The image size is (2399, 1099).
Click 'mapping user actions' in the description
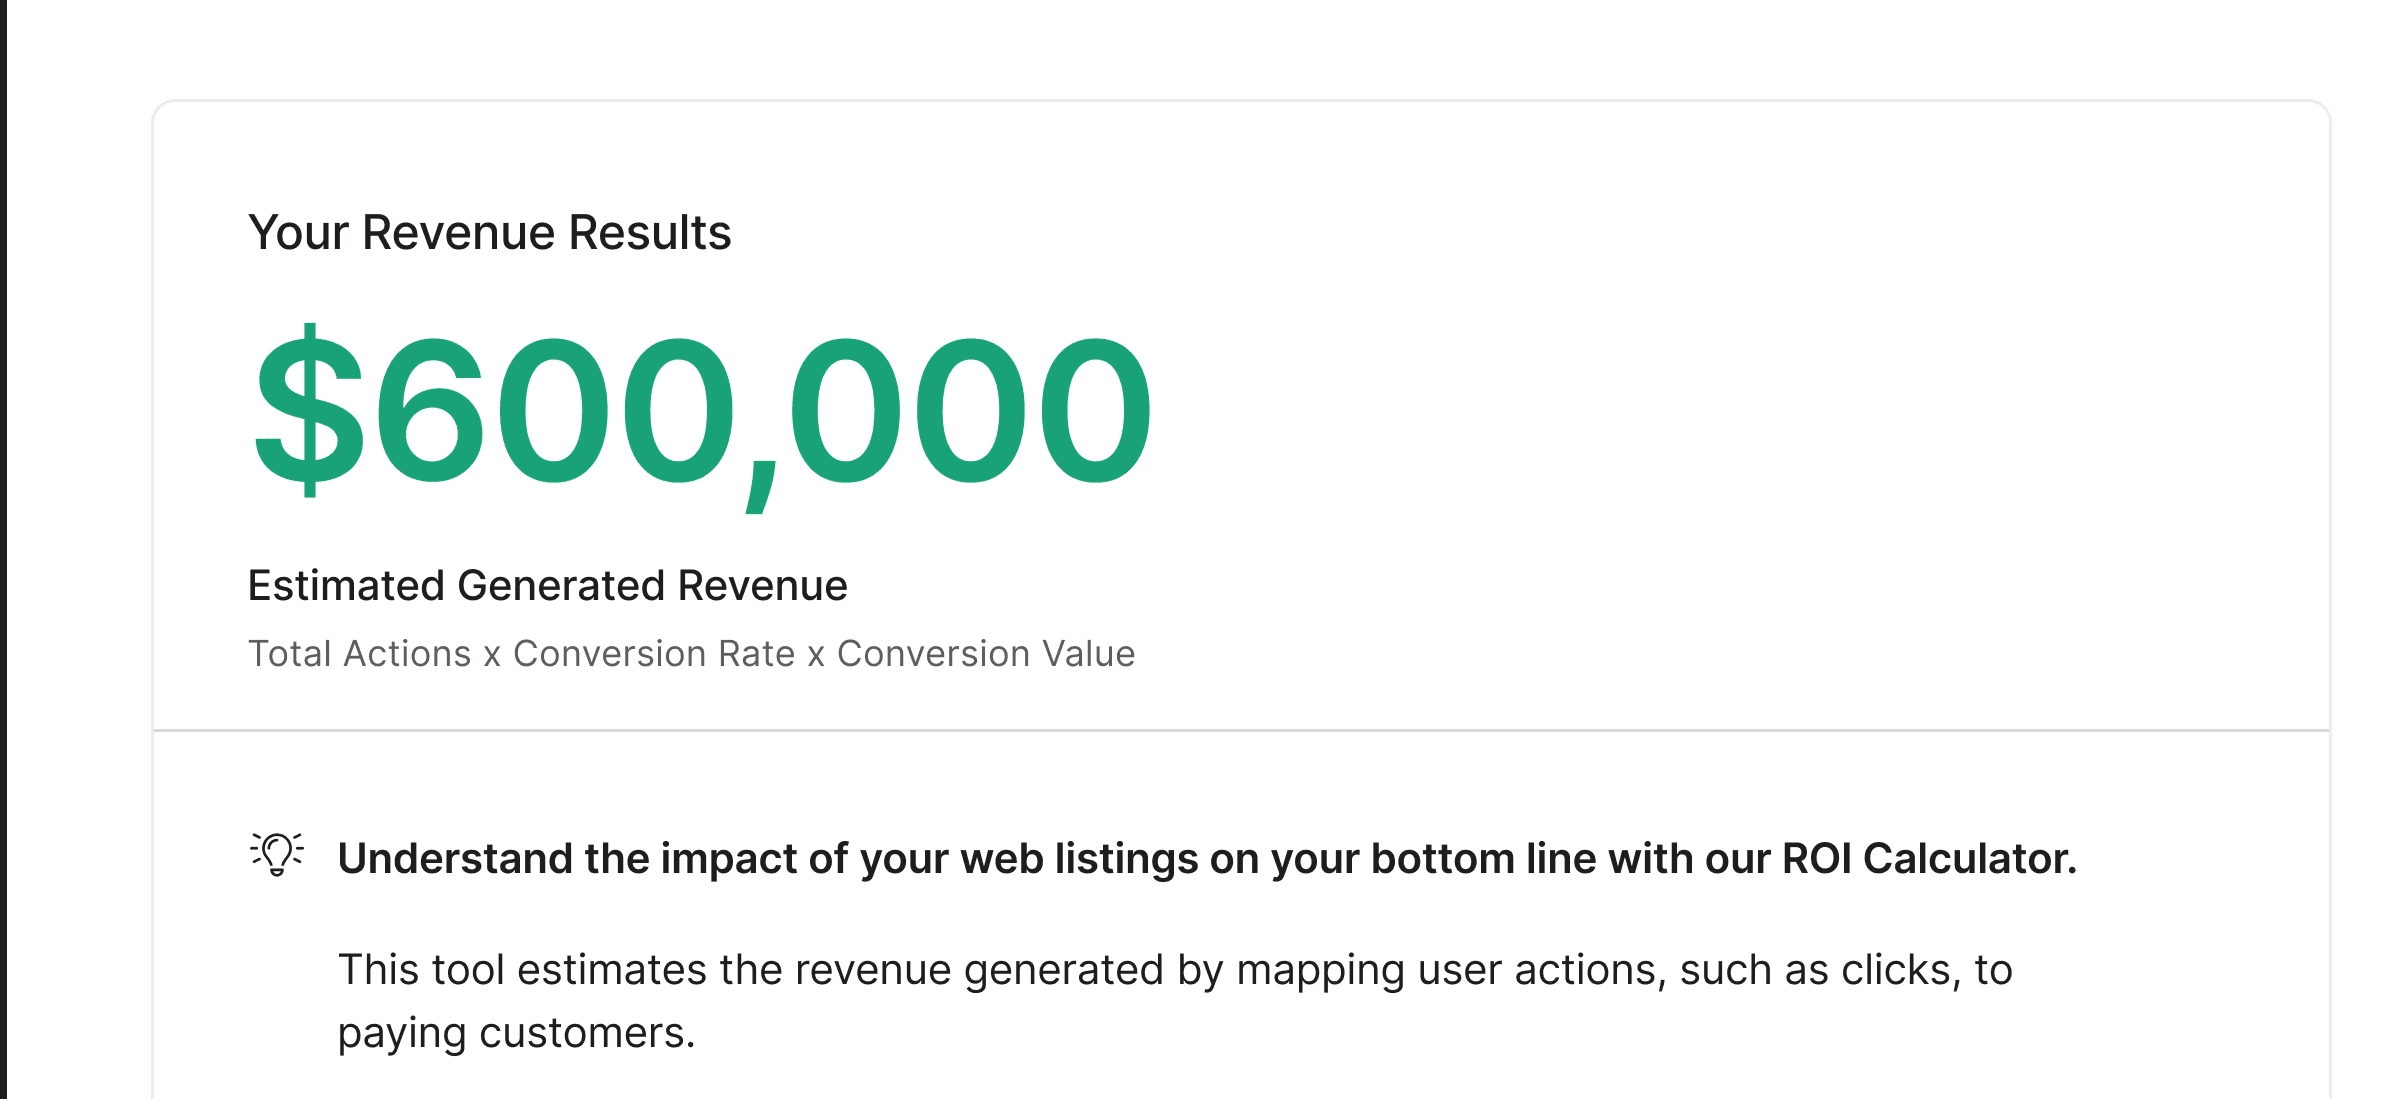point(1450,971)
